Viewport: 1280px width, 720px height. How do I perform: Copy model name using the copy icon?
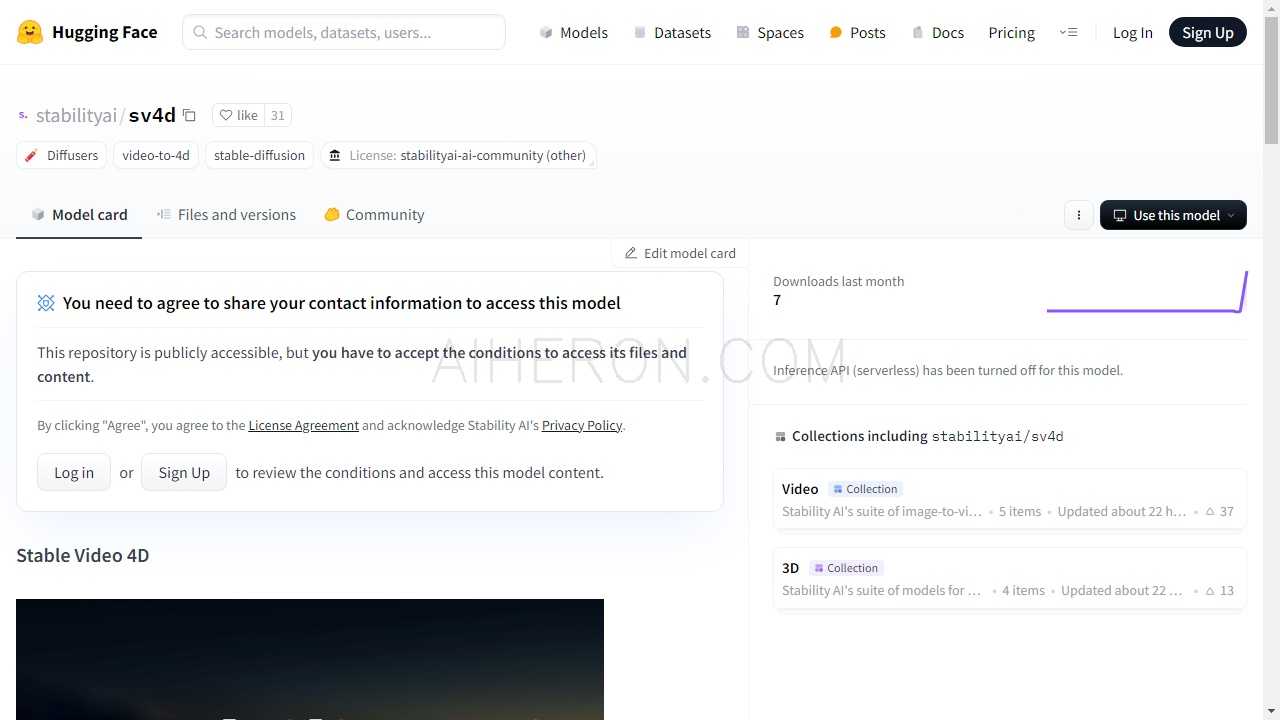point(189,115)
